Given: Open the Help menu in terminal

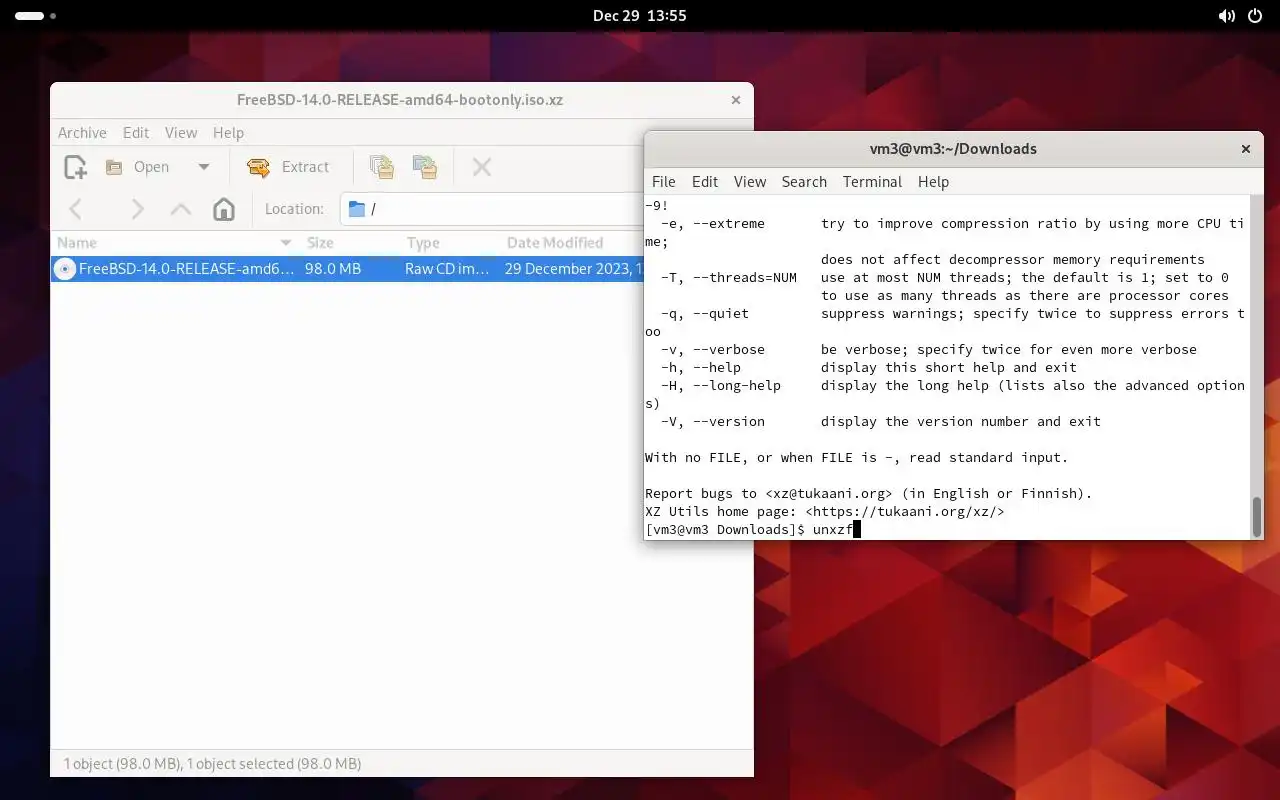Looking at the screenshot, I should tap(933, 182).
